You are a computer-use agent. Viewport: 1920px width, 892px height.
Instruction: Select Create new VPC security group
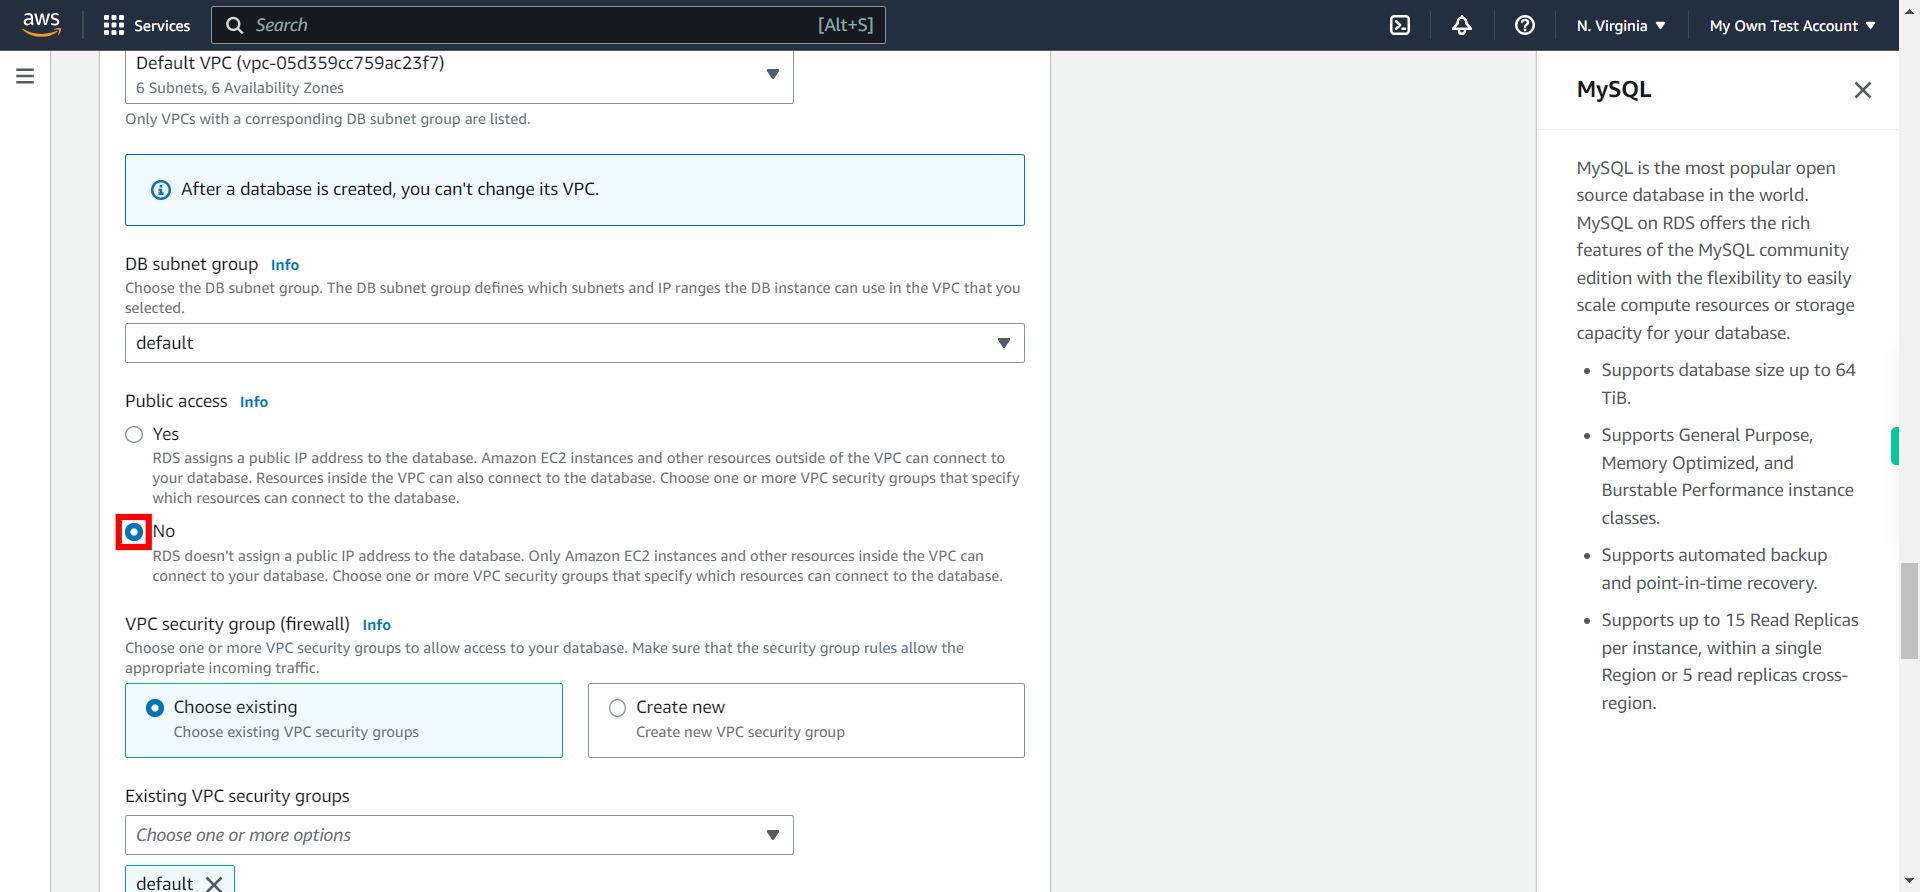(x=806, y=720)
